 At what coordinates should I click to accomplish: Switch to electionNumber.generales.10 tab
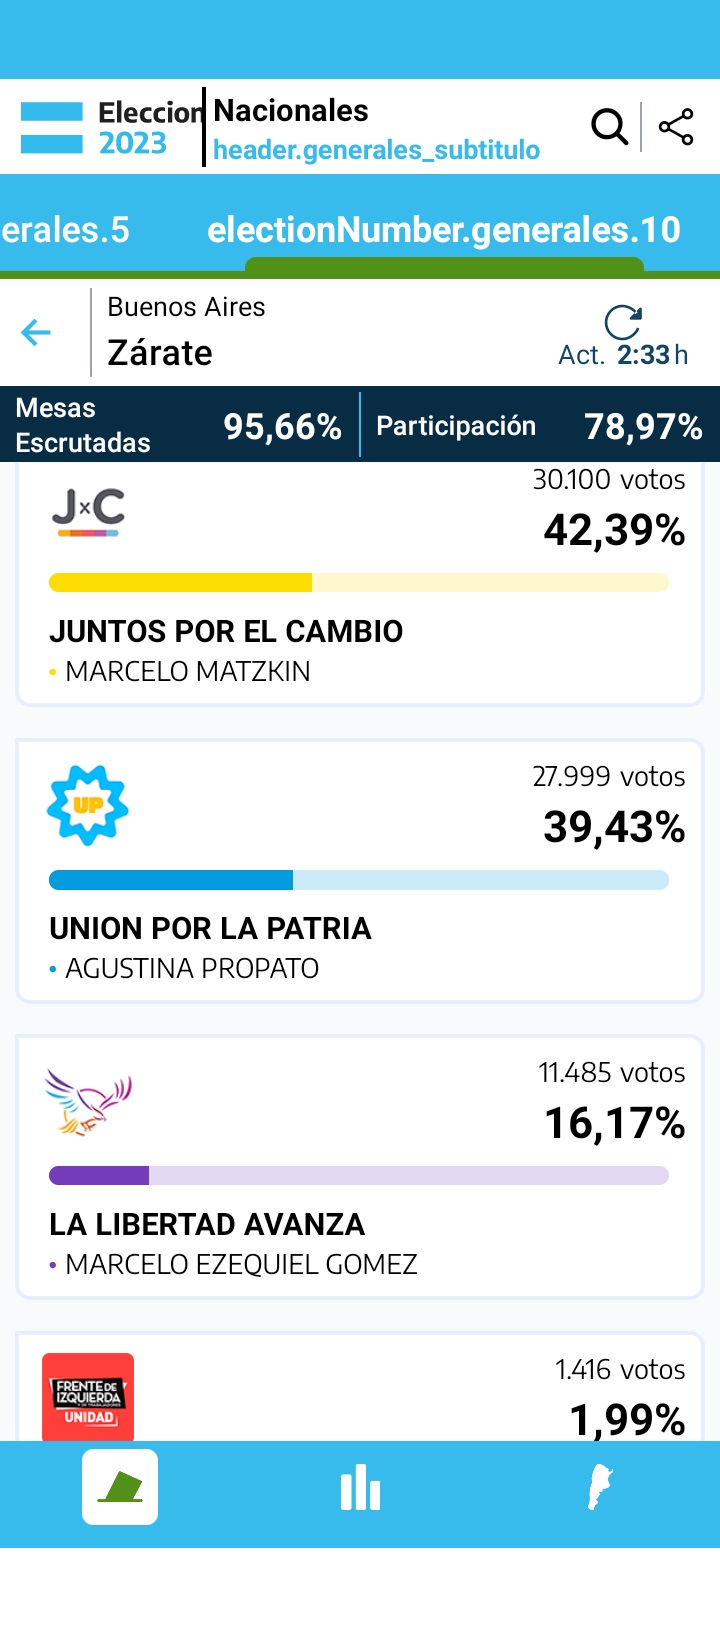pyautogui.click(x=444, y=230)
